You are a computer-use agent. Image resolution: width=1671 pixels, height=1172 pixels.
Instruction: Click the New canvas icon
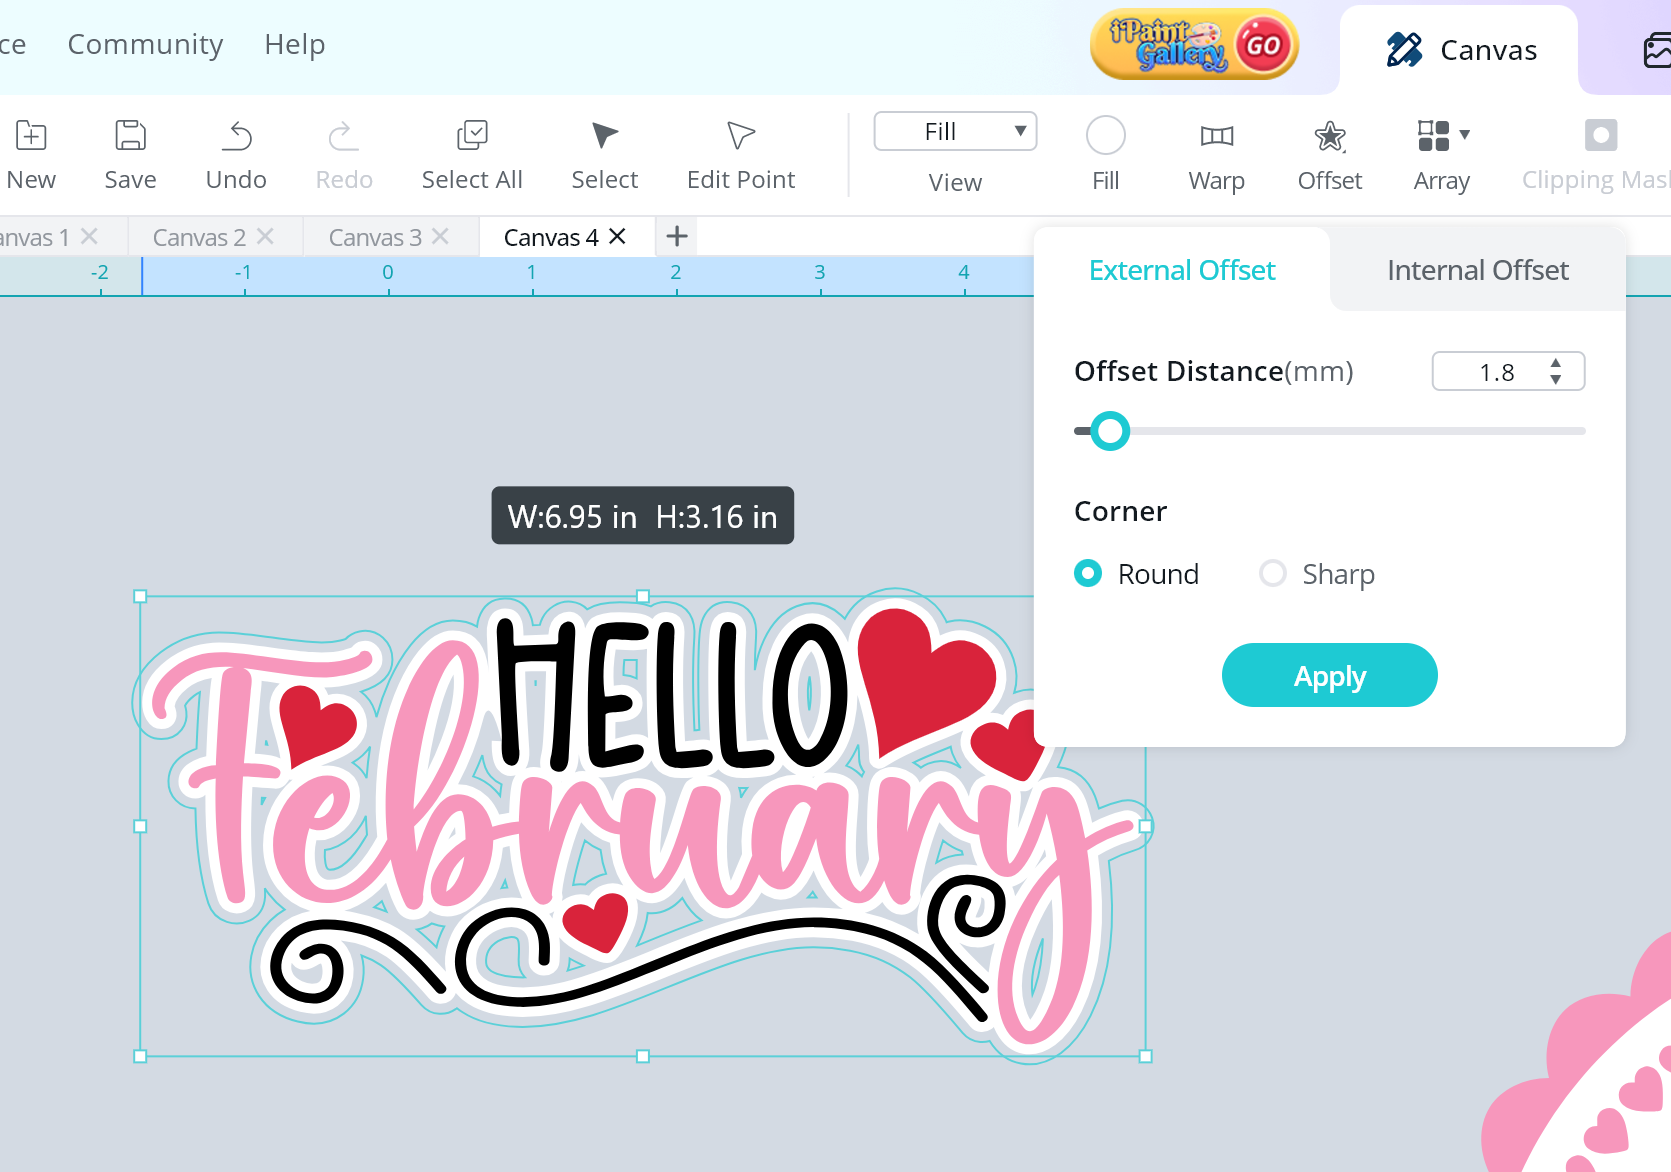point(31,136)
